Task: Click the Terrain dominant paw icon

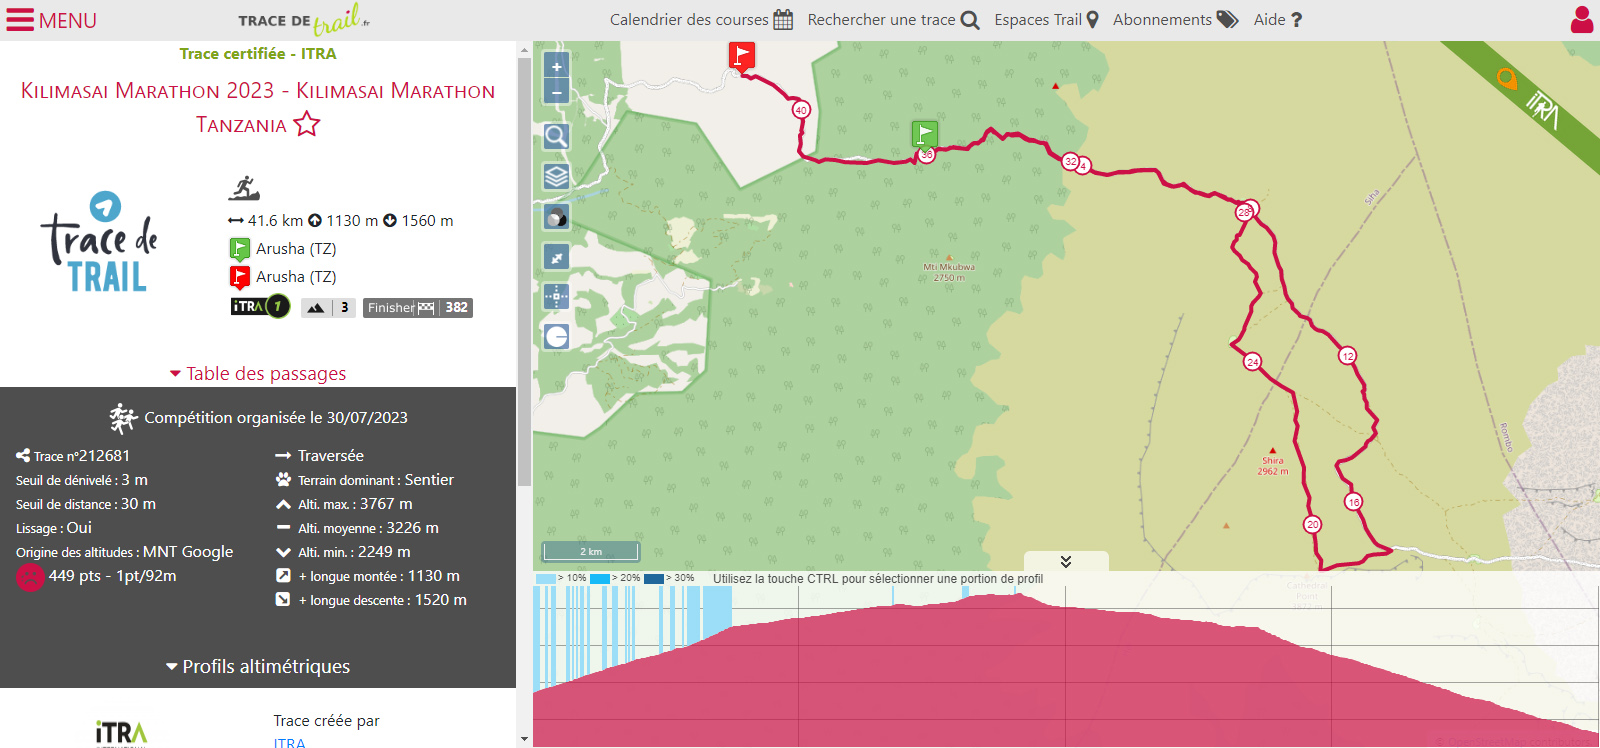Action: click(283, 480)
